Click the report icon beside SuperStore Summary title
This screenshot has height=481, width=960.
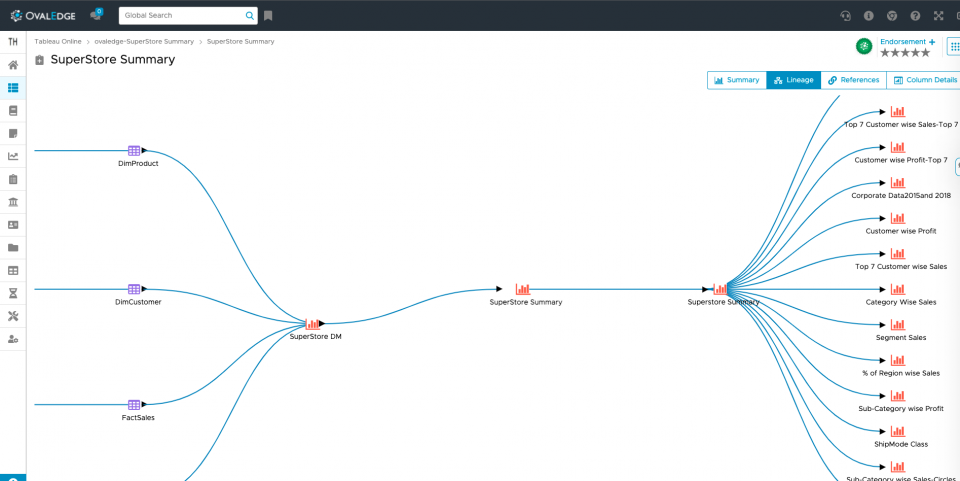pyautogui.click(x=40, y=60)
